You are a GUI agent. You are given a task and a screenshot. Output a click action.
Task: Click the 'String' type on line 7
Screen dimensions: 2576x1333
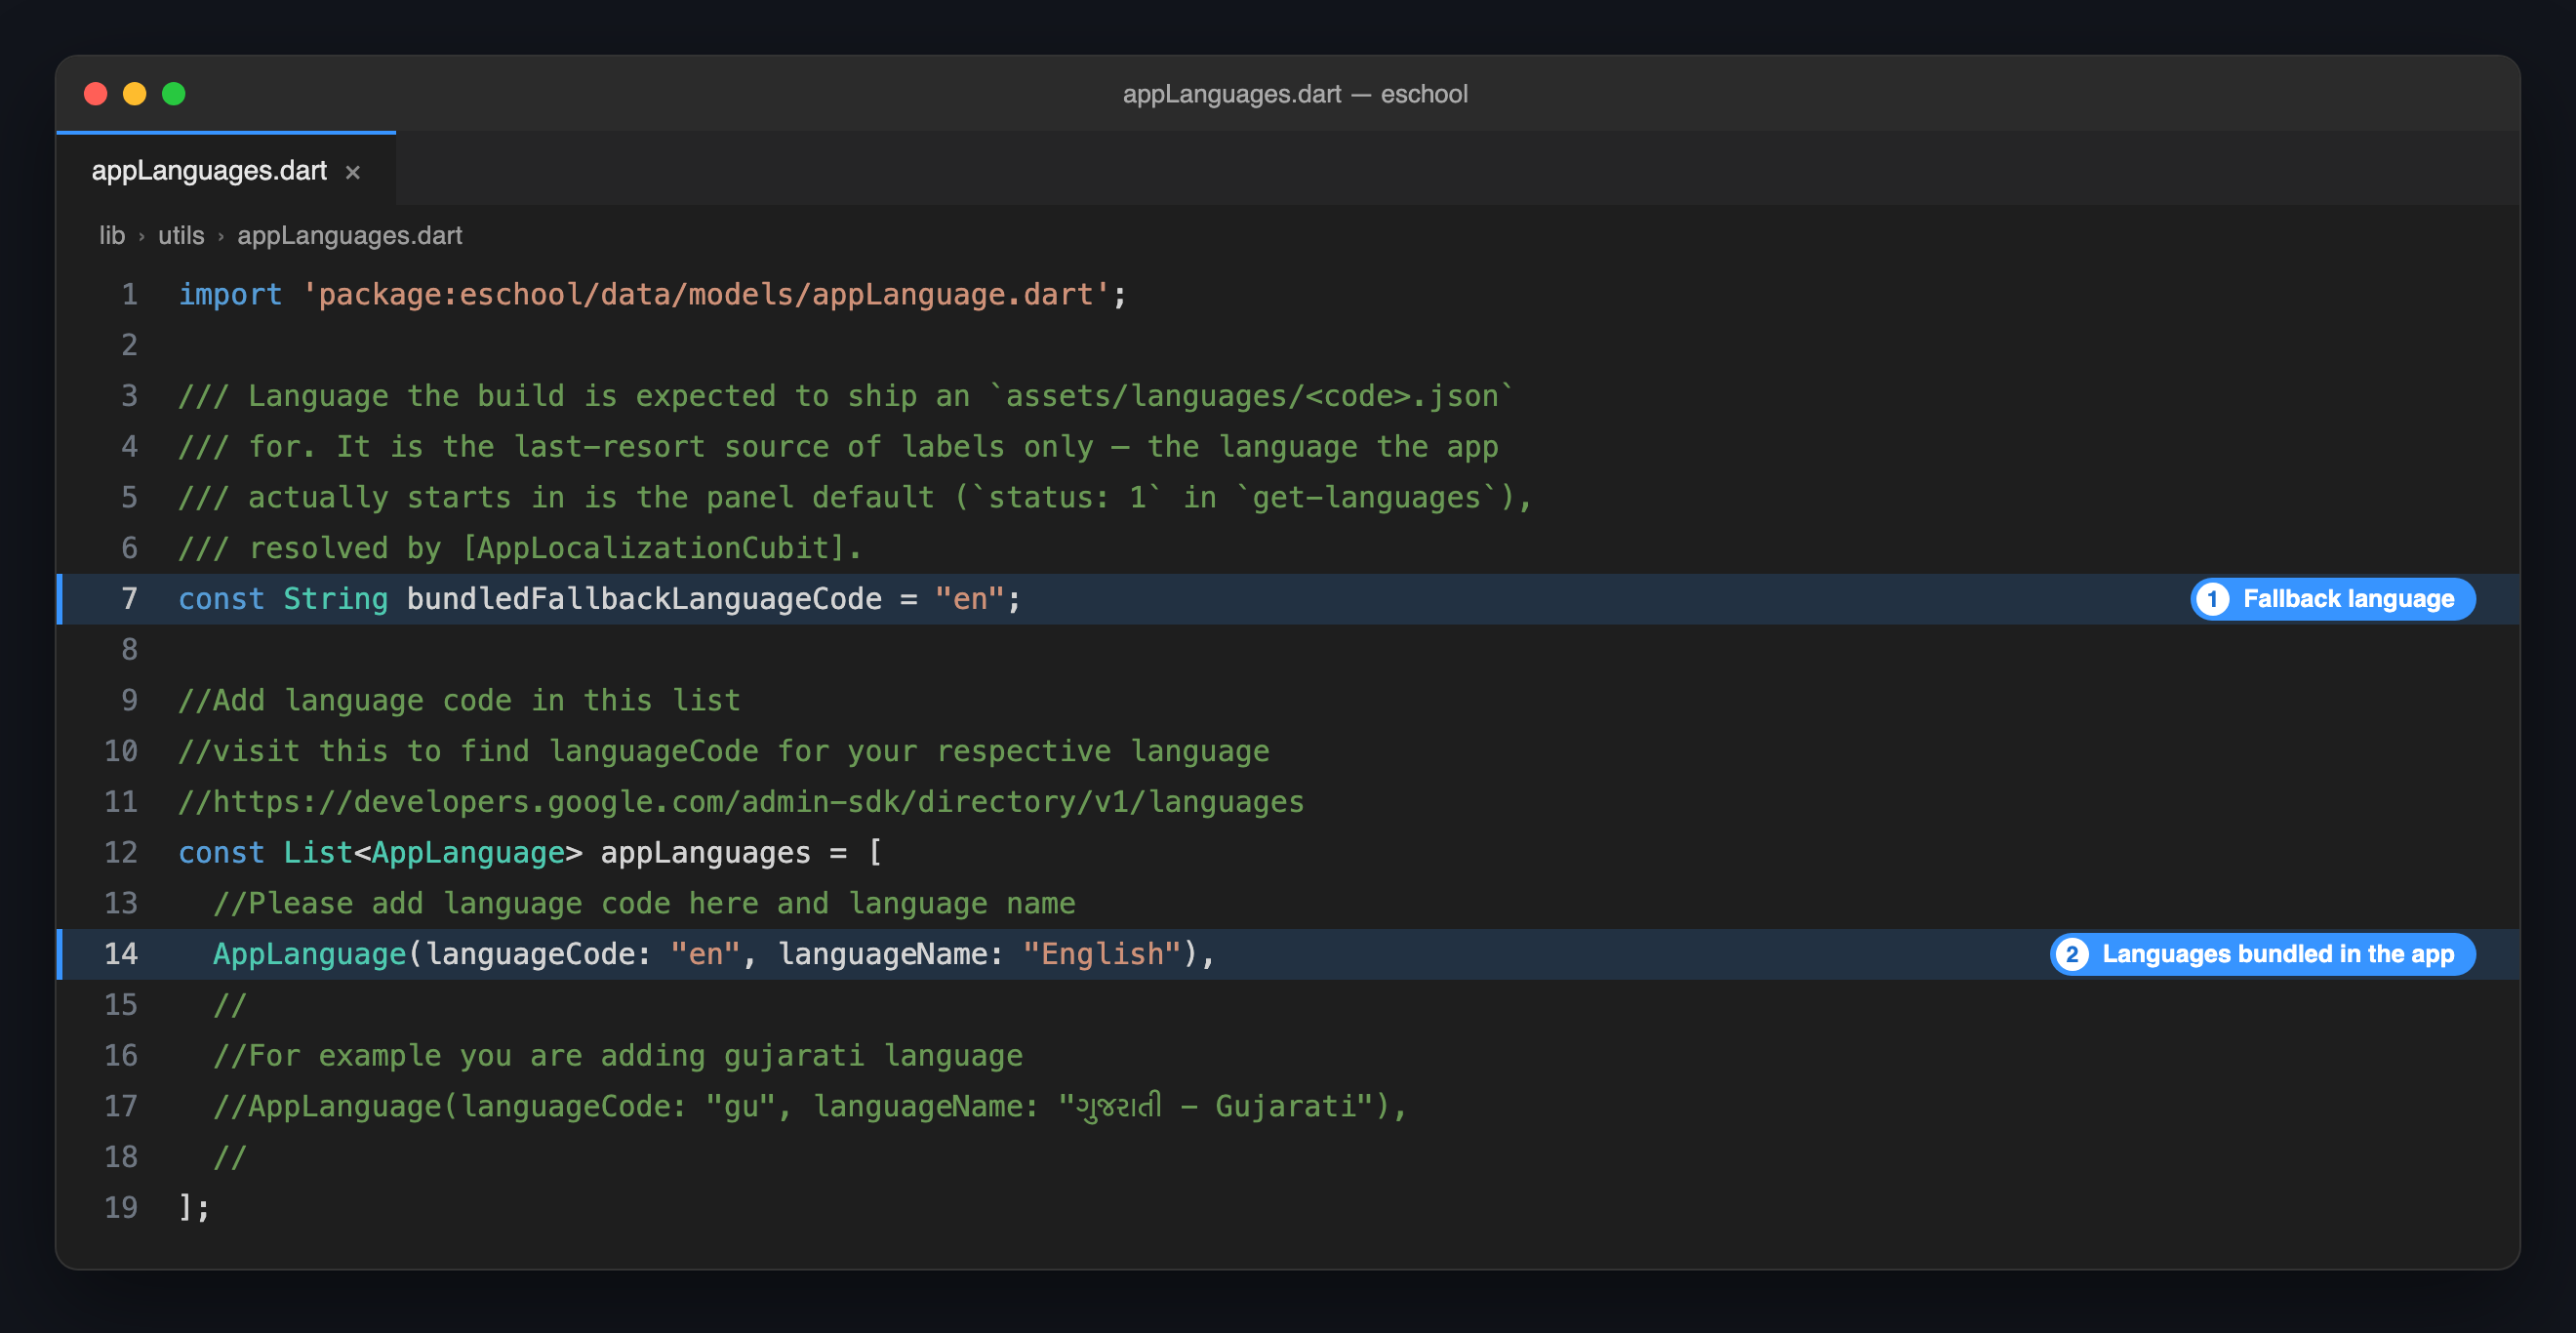[x=335, y=599]
